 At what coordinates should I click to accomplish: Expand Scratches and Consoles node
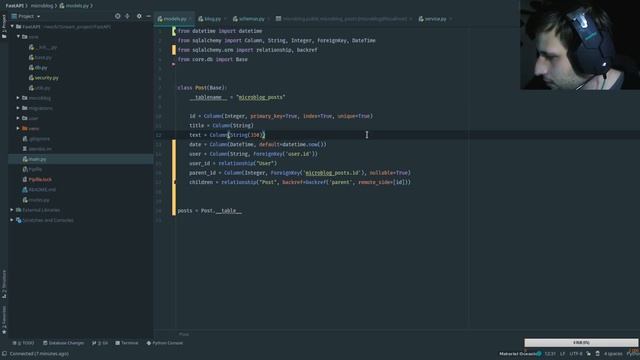click(12, 220)
